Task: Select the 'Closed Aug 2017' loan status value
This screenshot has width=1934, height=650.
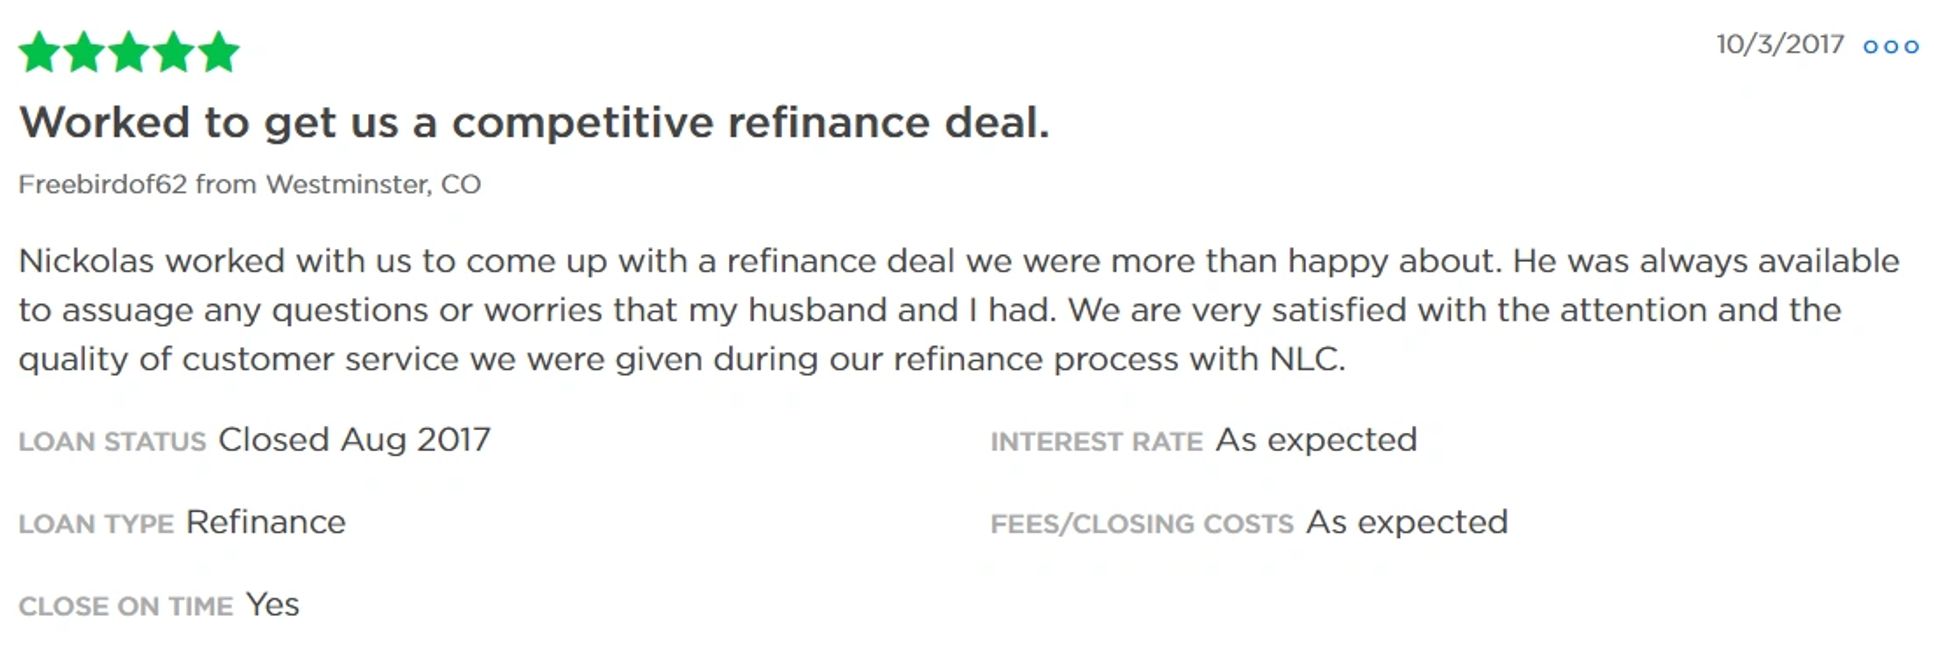Action: tap(354, 440)
